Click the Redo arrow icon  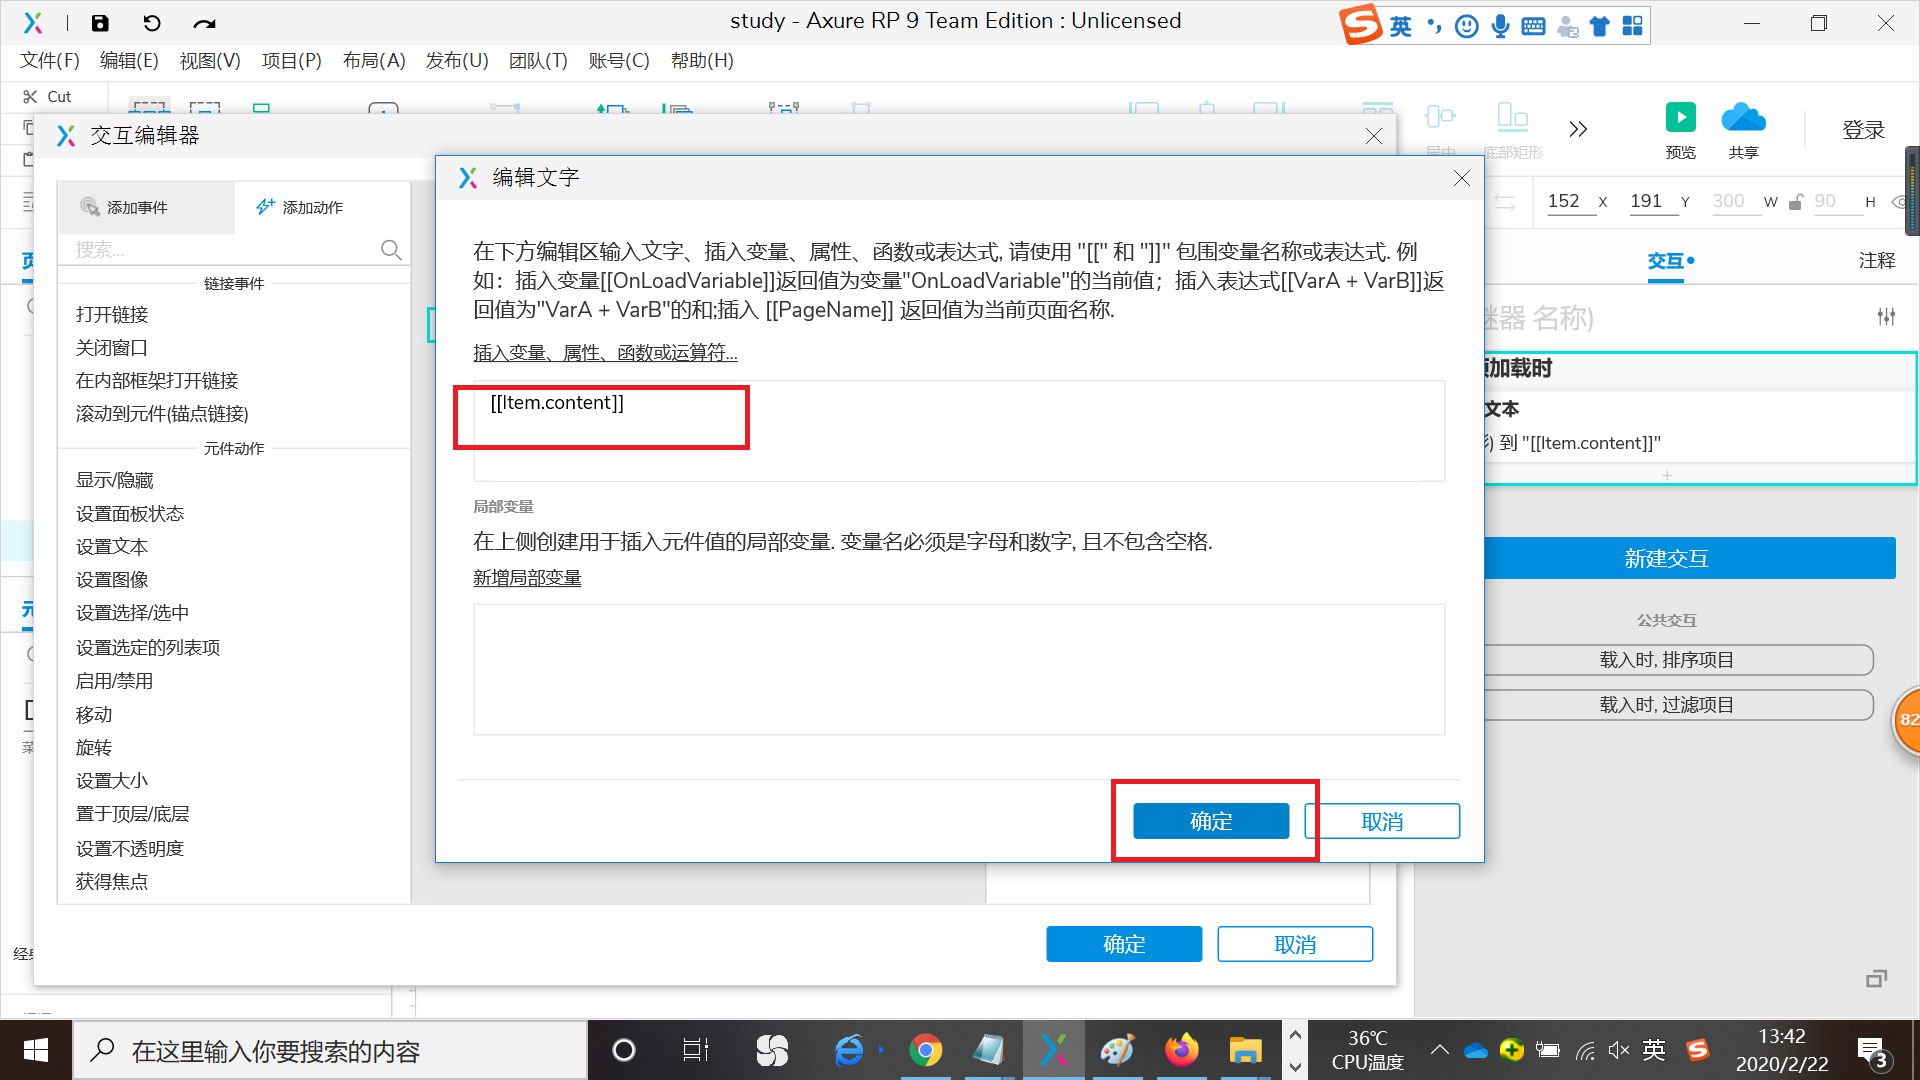point(204,22)
